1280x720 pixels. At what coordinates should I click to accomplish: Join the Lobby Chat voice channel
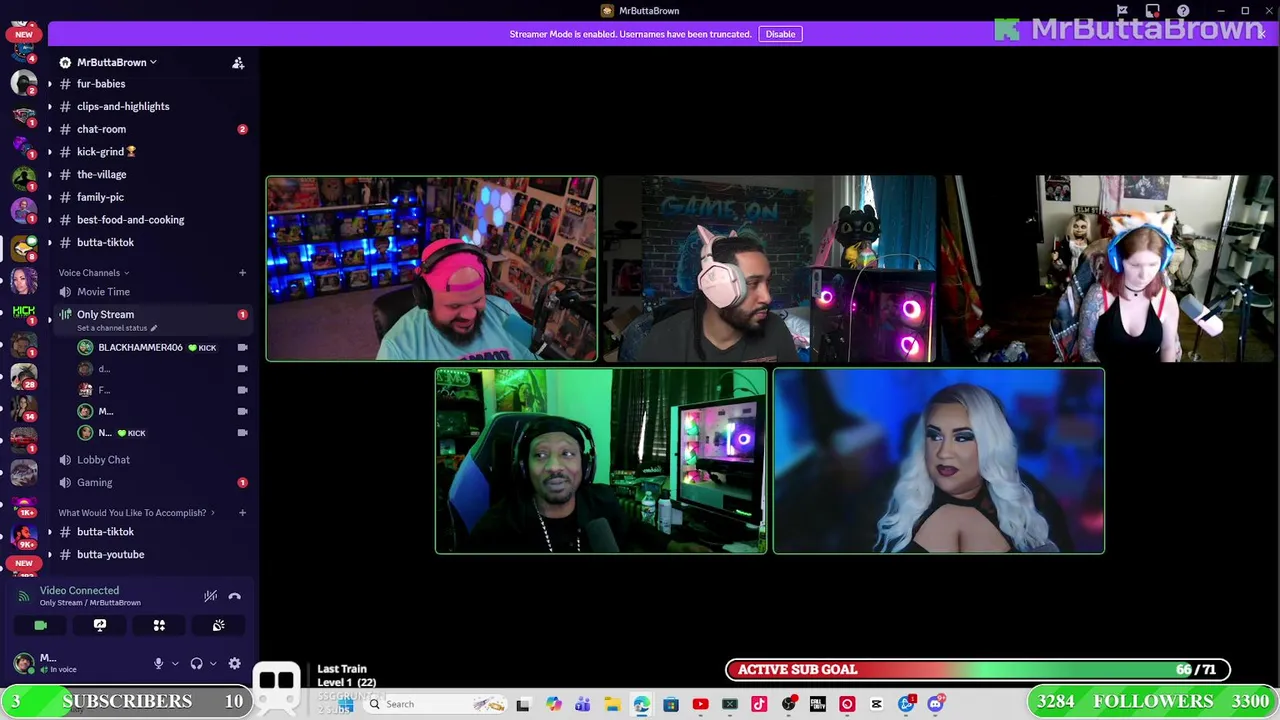tap(103, 460)
